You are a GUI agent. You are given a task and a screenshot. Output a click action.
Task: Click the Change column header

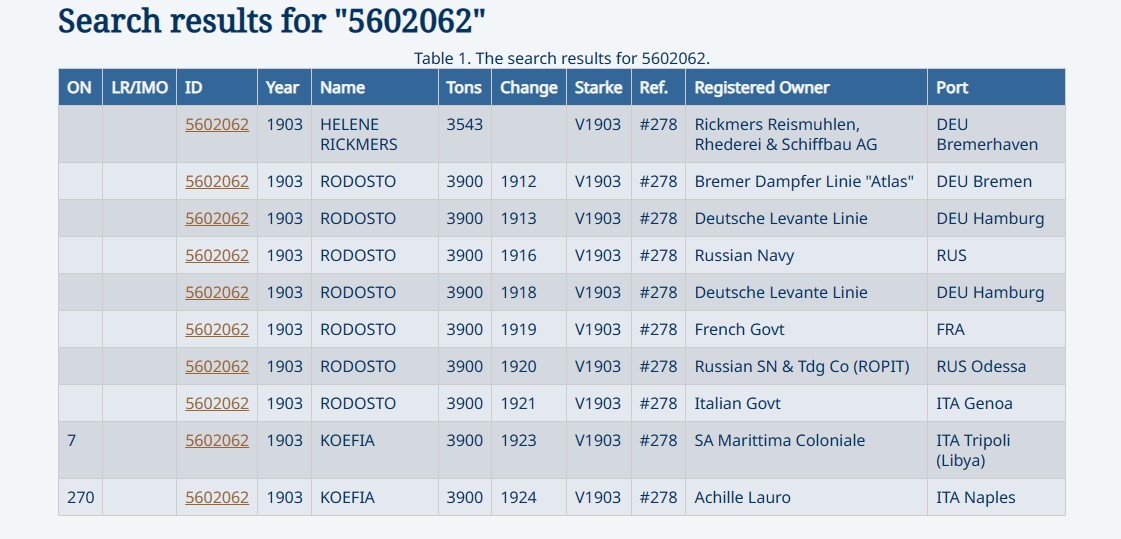529,87
